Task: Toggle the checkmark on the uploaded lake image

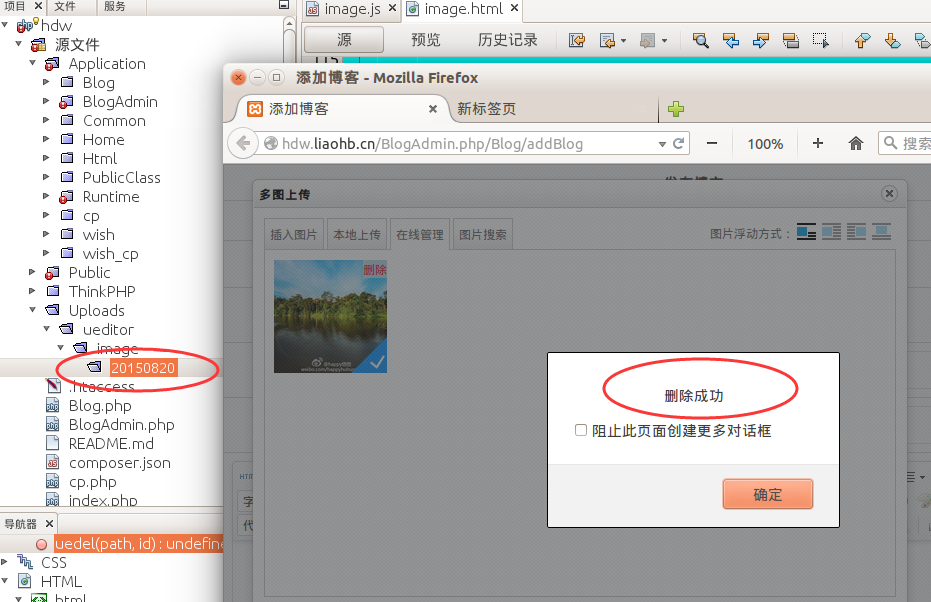Action: (x=377, y=366)
